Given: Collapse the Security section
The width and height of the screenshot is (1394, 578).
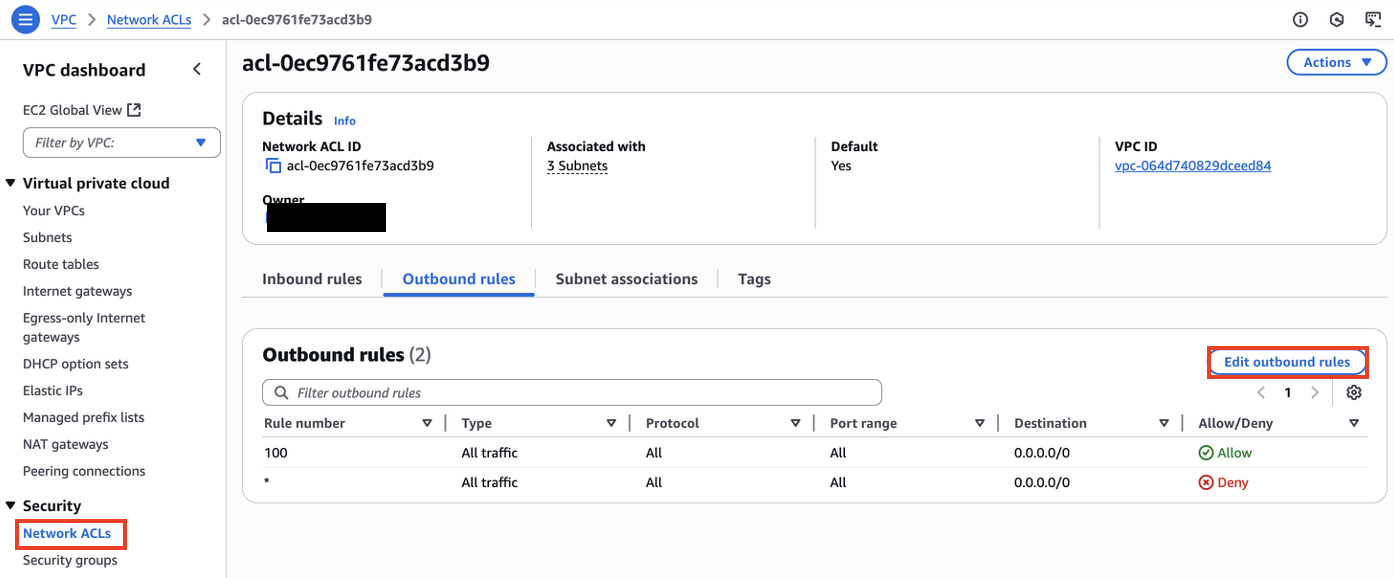Looking at the screenshot, I should click(x=11, y=506).
